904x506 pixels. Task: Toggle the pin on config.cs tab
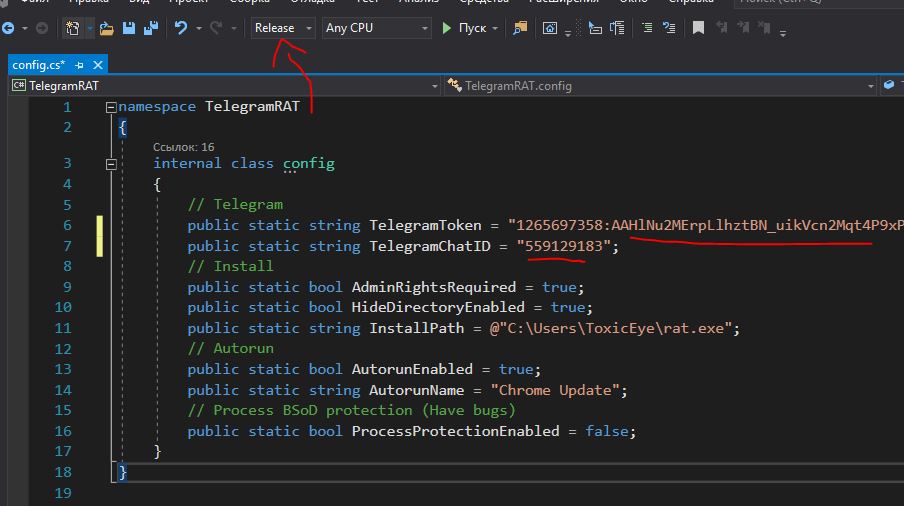[80, 65]
